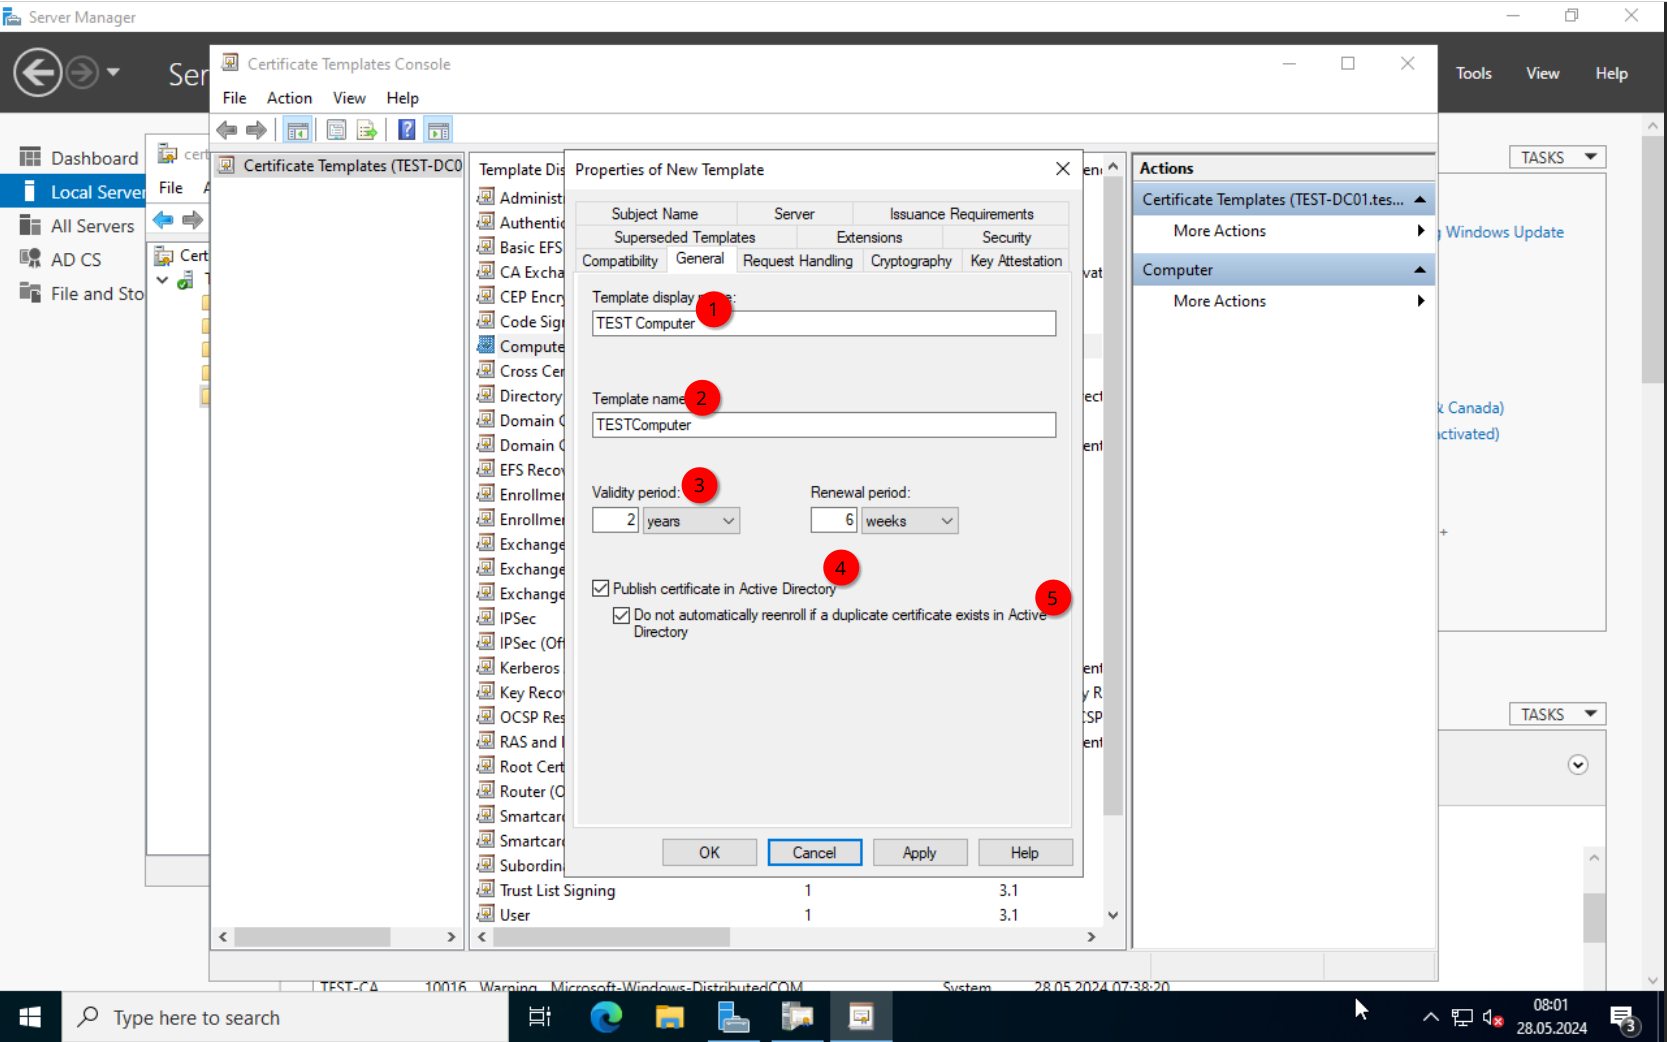Open the validity period units dropdown
Image resolution: width=1667 pixels, height=1042 pixels.
click(x=691, y=521)
